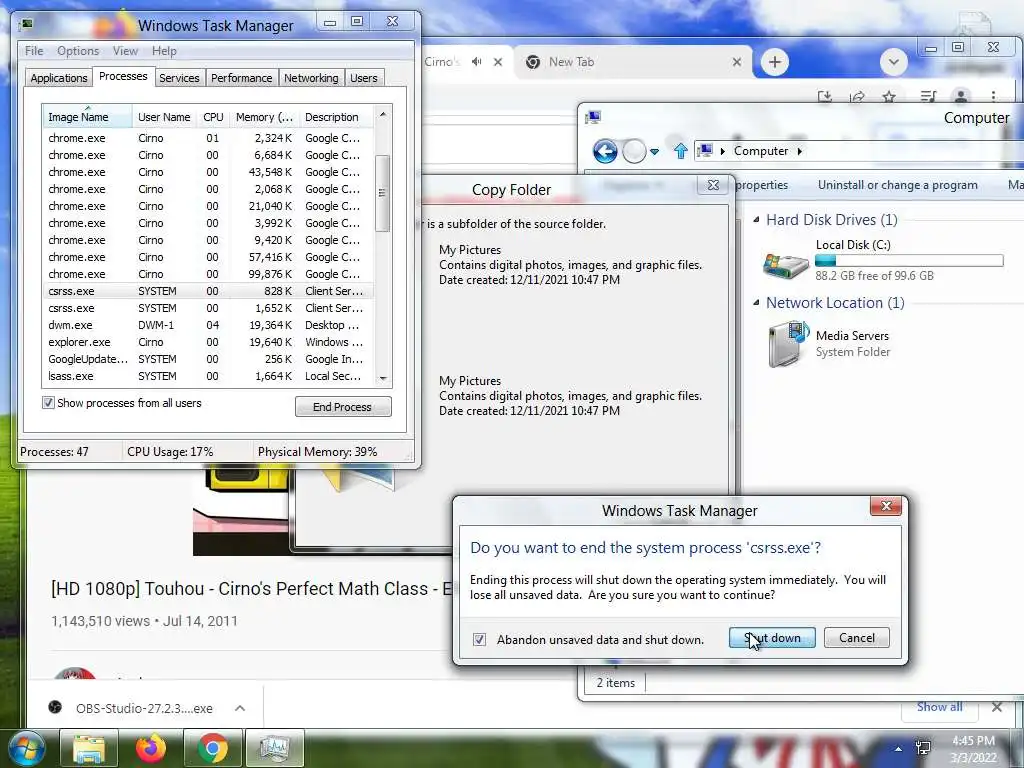
Task: Mute the Cirno's tab audio icon
Action: 477,62
